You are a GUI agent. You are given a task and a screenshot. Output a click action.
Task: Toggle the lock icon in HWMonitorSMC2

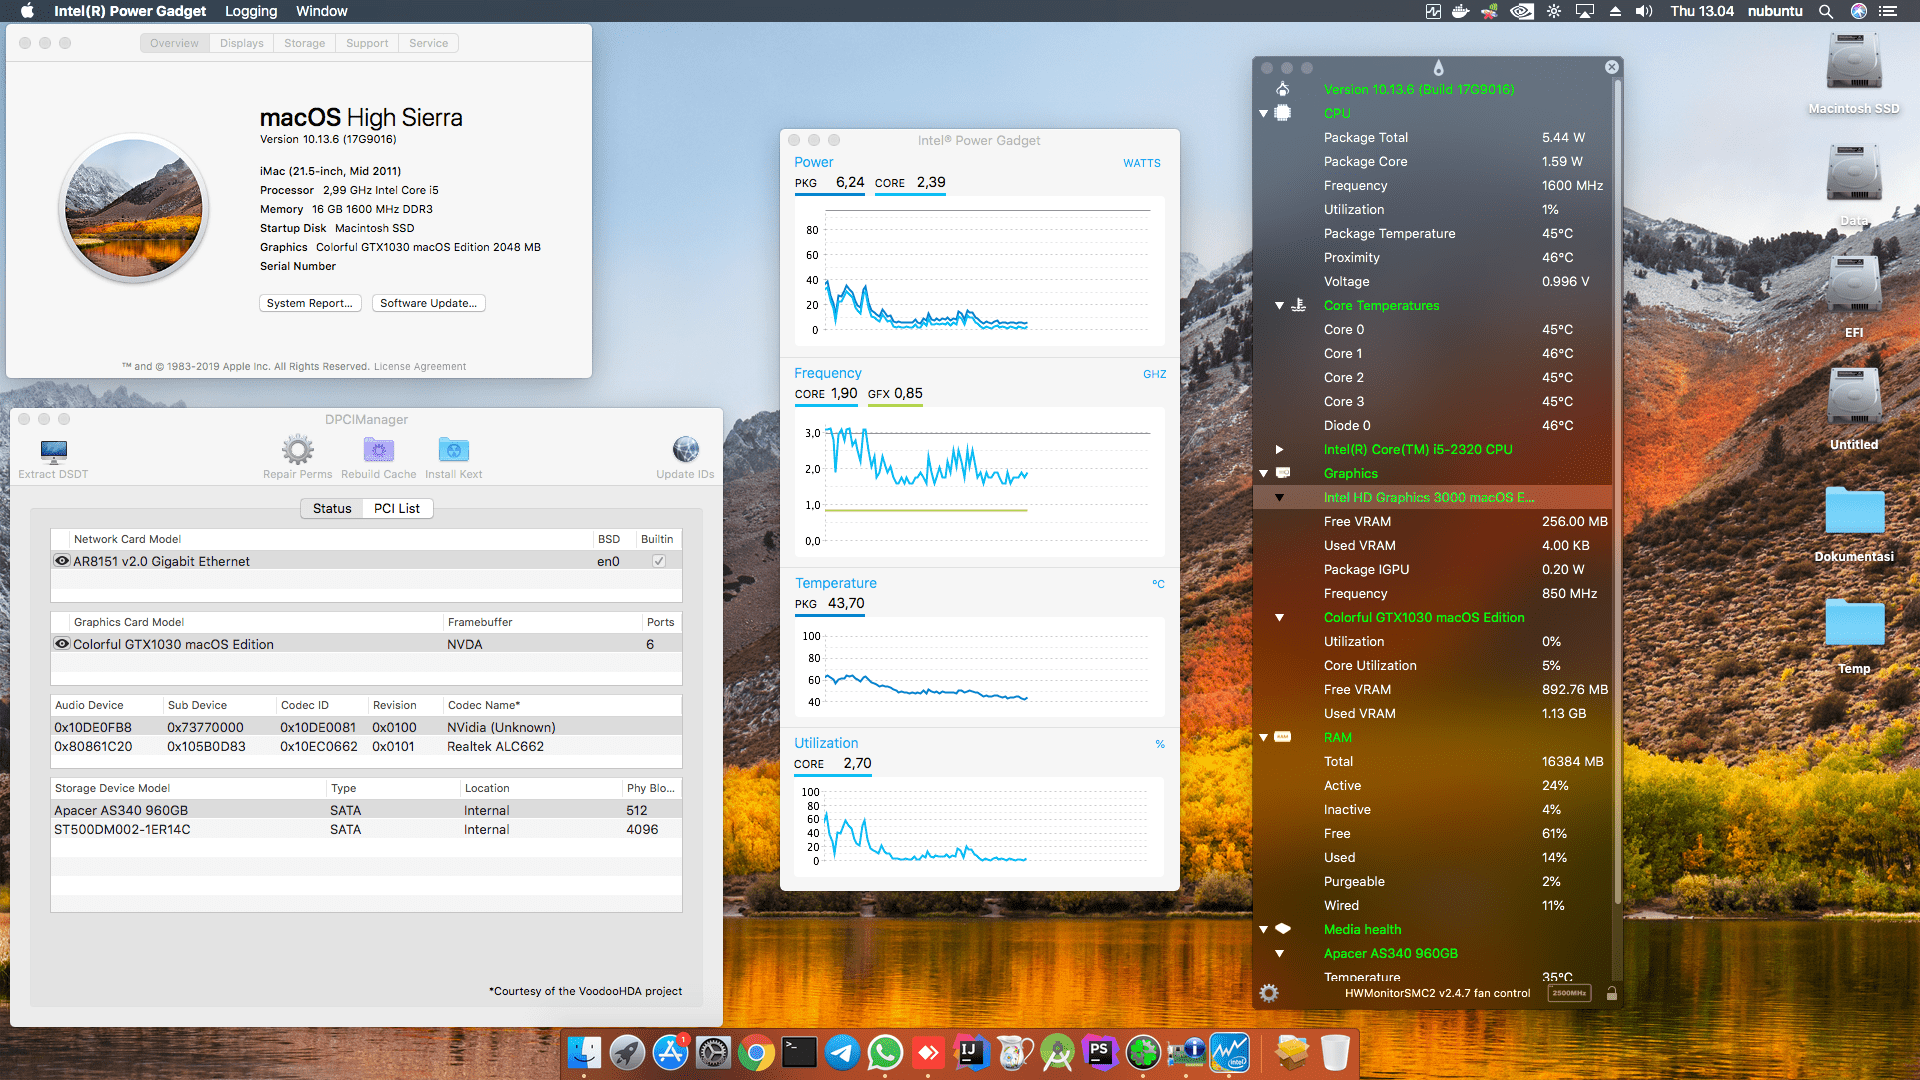(1611, 993)
